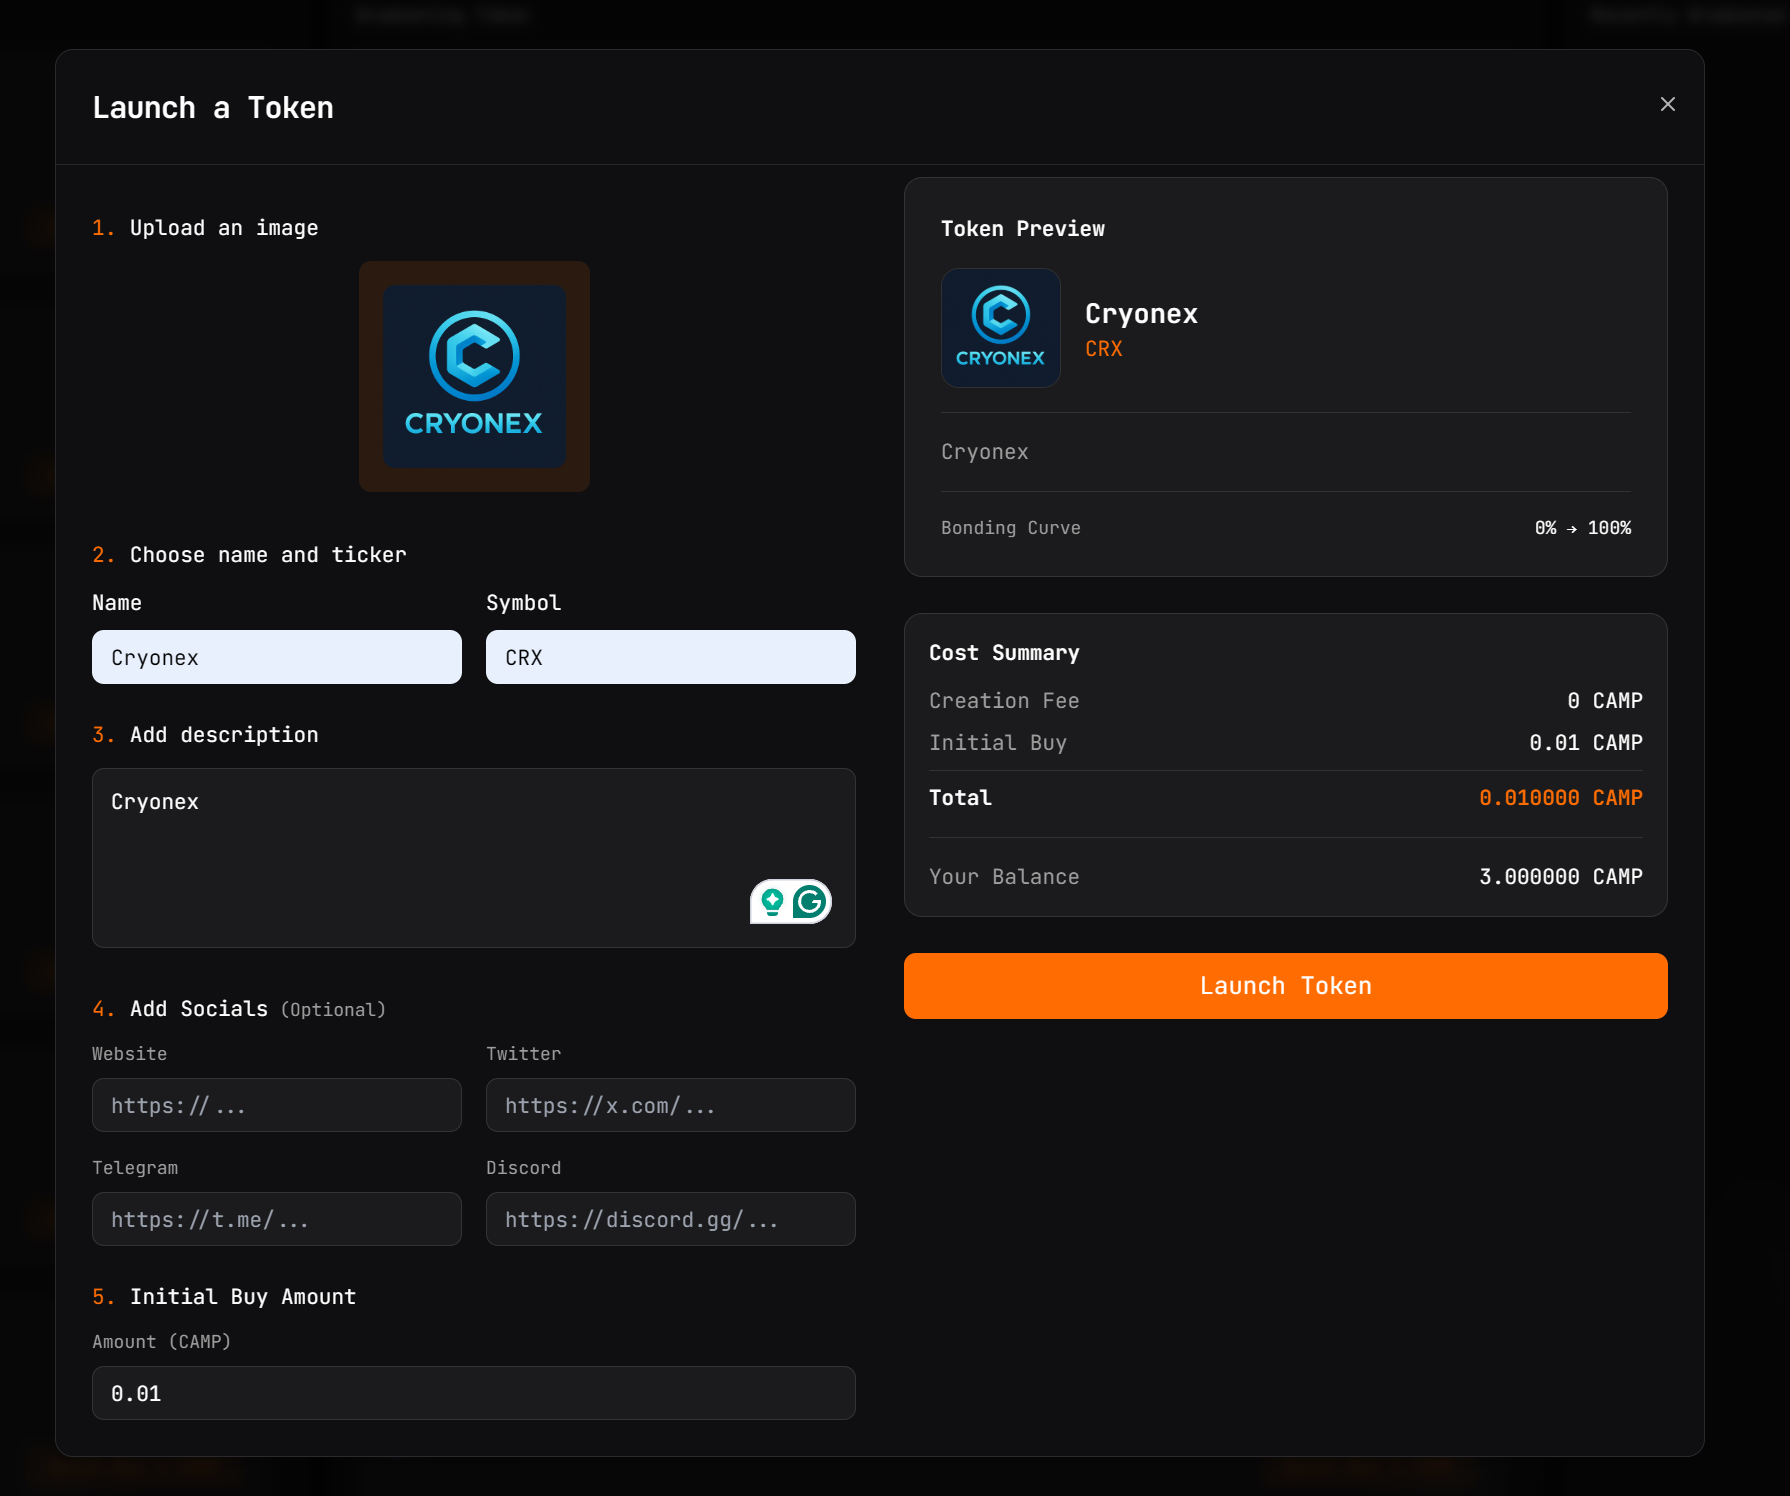Viewport: 1790px width, 1496px height.
Task: Click the Cryonex icon in Token Preview
Action: (x=1000, y=328)
